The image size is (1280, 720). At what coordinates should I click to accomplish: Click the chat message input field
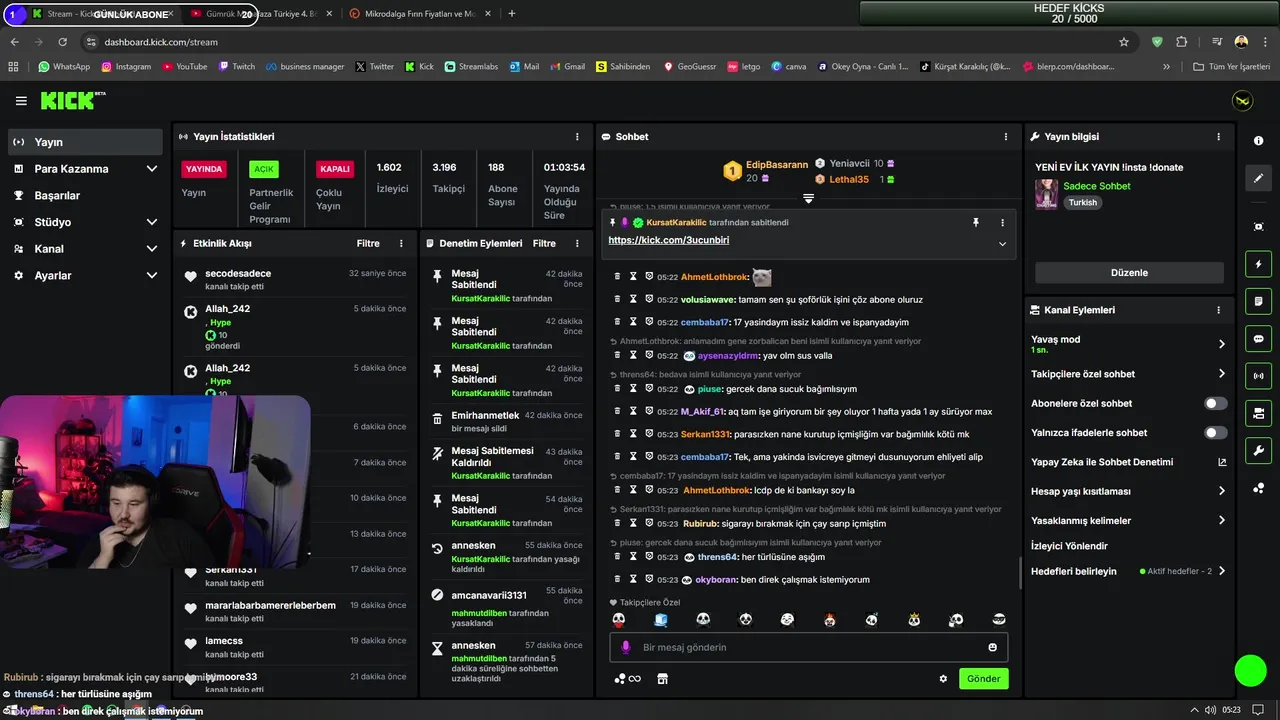[809, 647]
